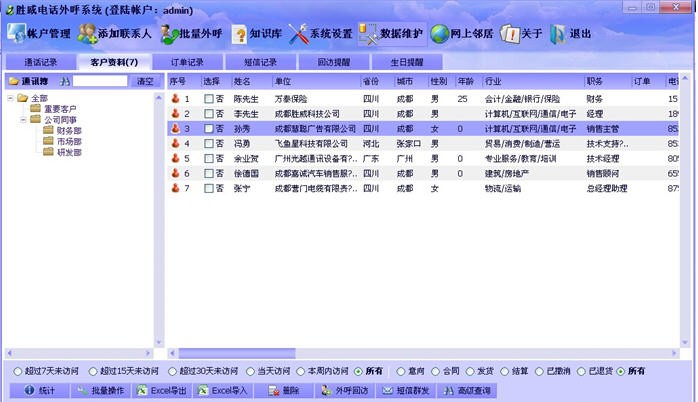
Task: Select 本周内访问 radio button
Action: 301,371
